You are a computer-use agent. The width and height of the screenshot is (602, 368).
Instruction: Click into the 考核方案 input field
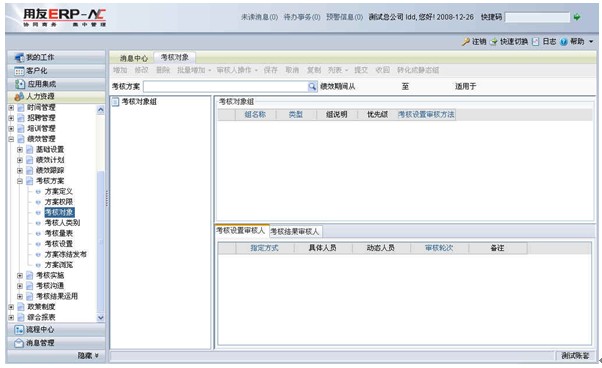(x=226, y=86)
